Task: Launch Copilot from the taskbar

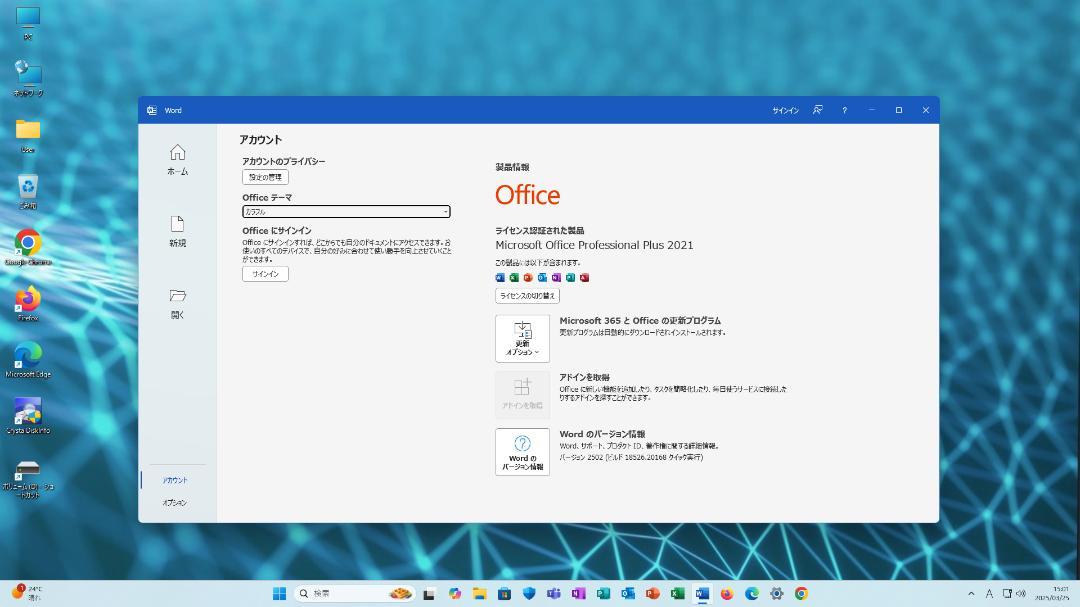Action: [x=455, y=593]
